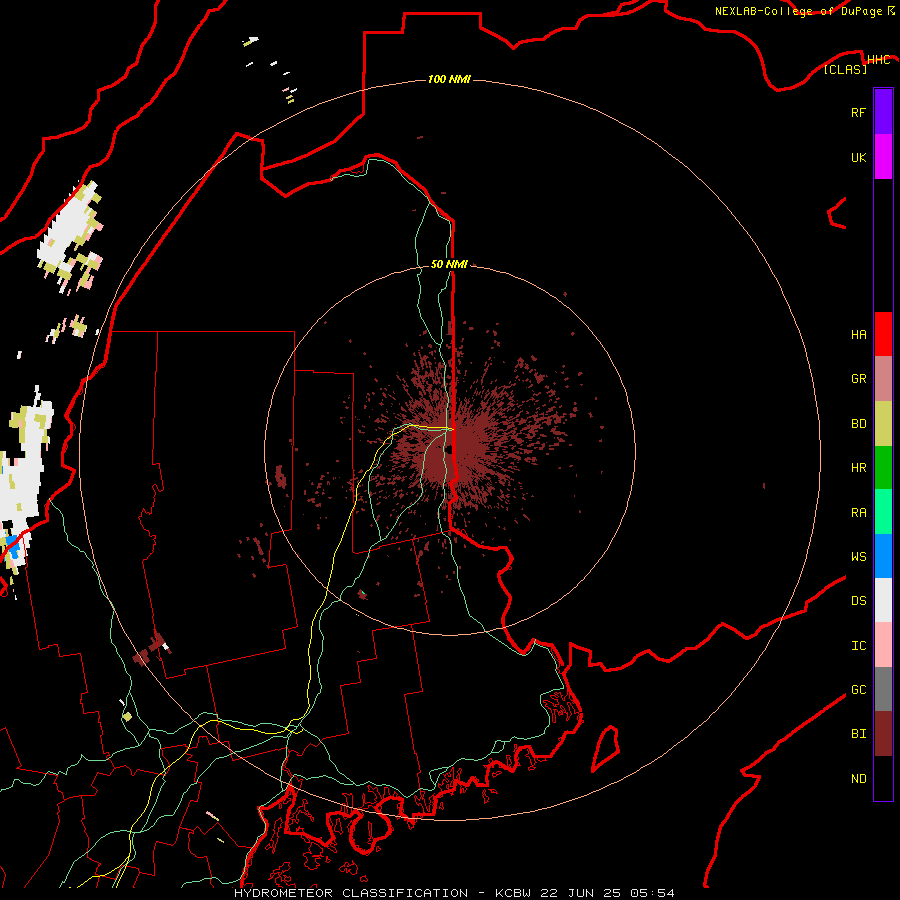Click the HHC product code label
The height and width of the screenshot is (900, 900).
click(878, 60)
